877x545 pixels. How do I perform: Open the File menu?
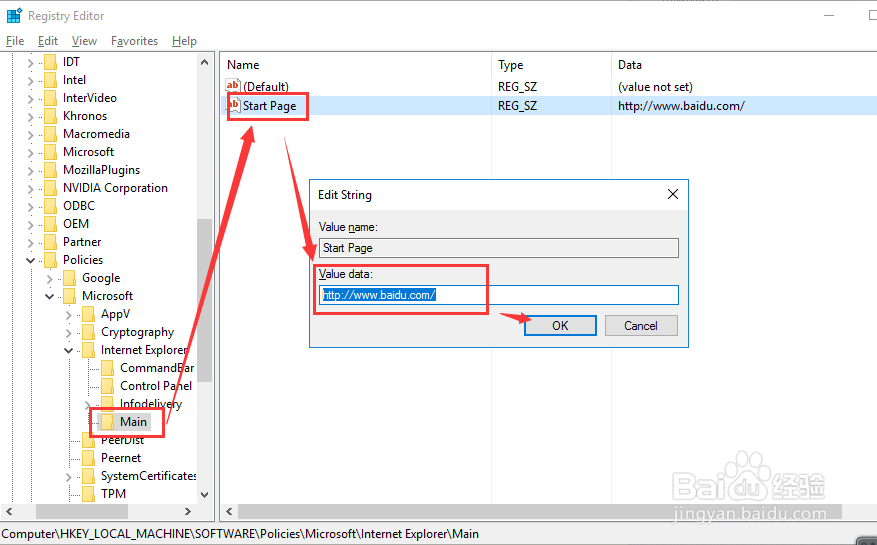click(x=15, y=41)
